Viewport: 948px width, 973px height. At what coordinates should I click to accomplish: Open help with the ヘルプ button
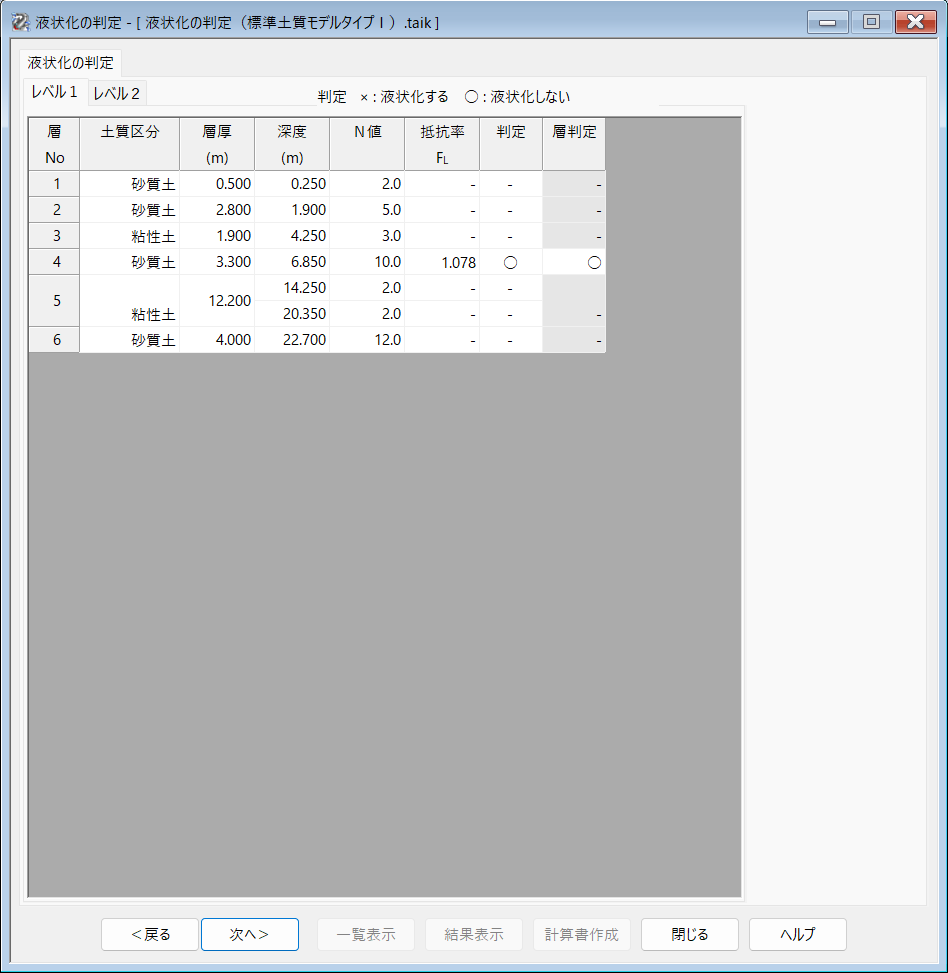click(797, 934)
